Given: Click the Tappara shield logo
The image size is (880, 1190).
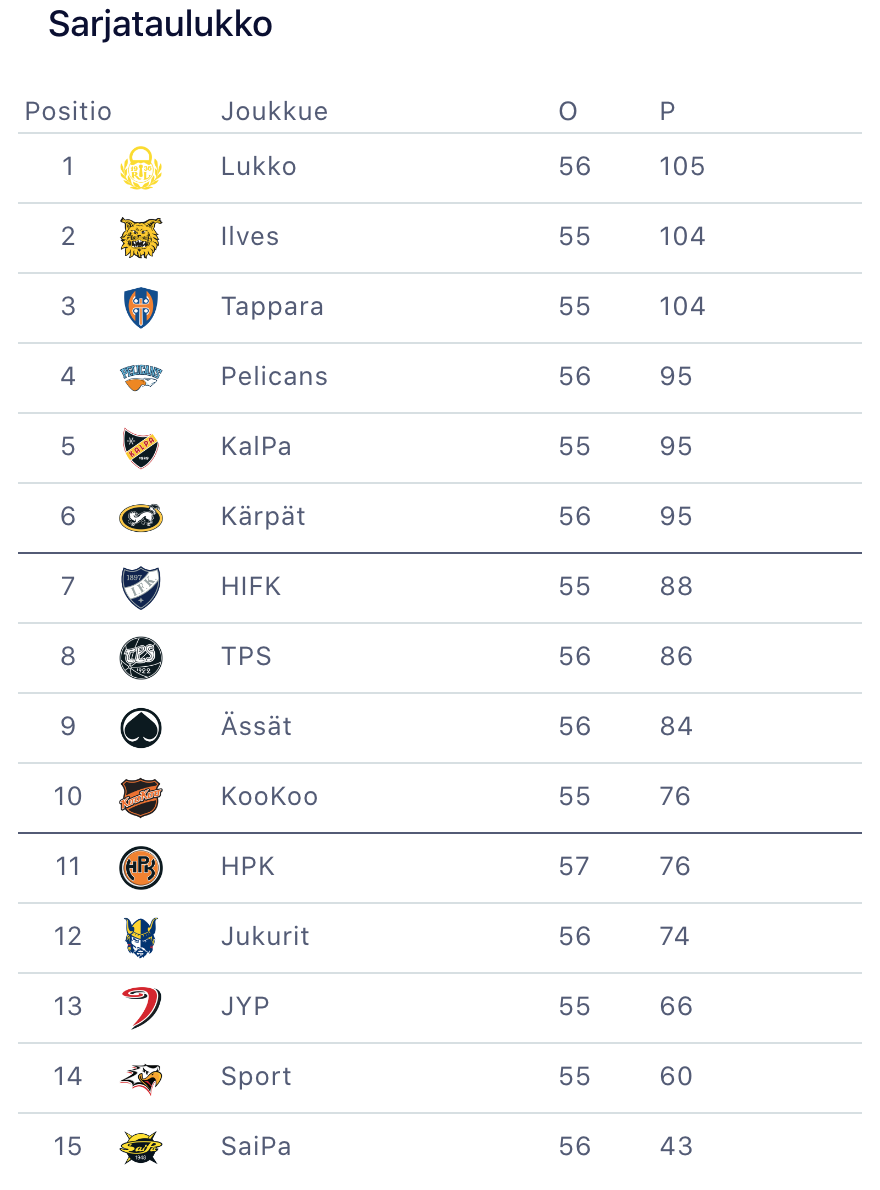Looking at the screenshot, I should [140, 307].
